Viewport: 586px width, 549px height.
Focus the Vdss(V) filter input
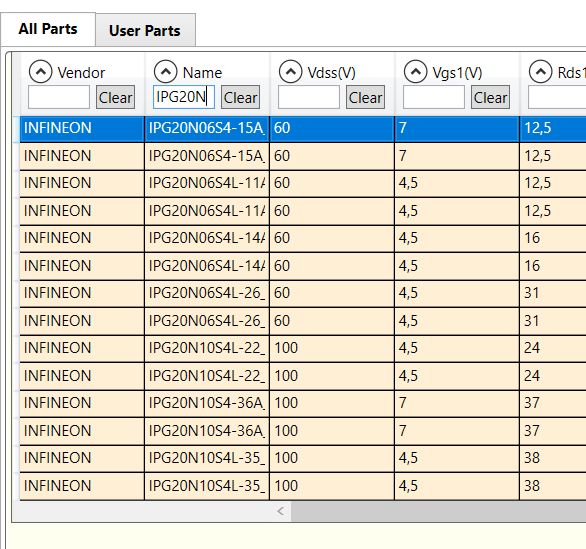pos(309,97)
